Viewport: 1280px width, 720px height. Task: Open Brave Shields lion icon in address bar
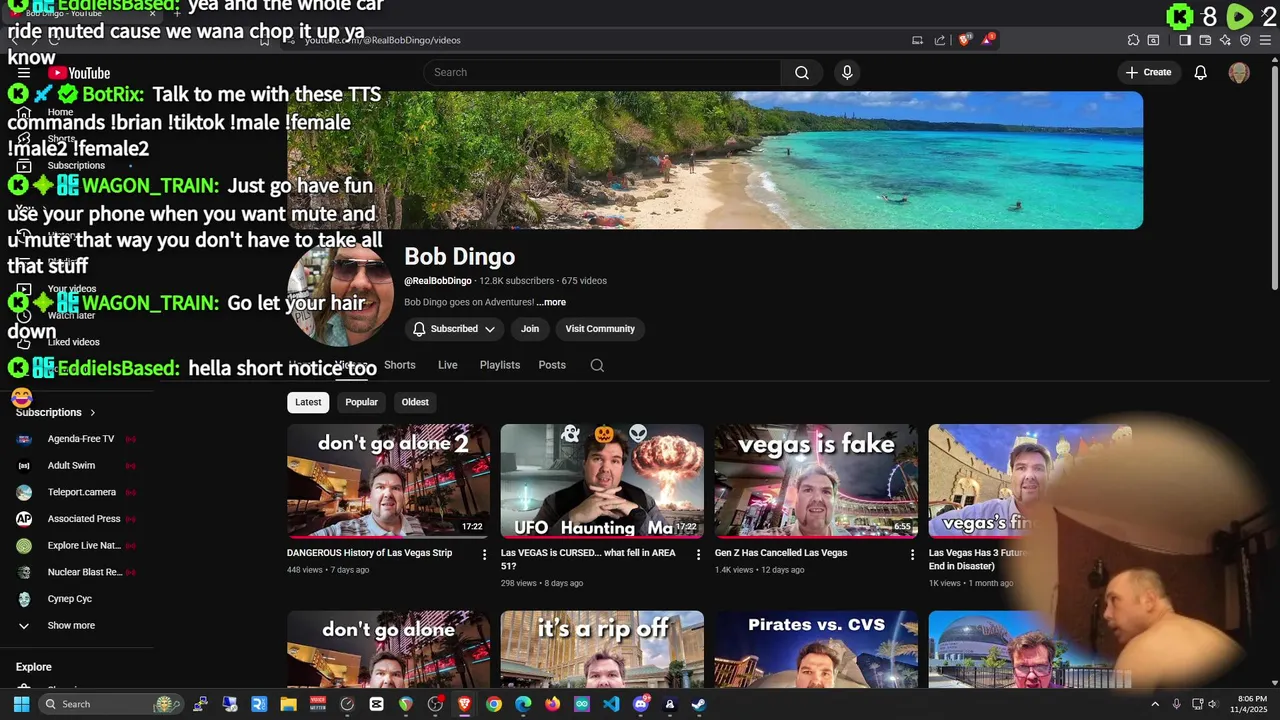pos(965,40)
